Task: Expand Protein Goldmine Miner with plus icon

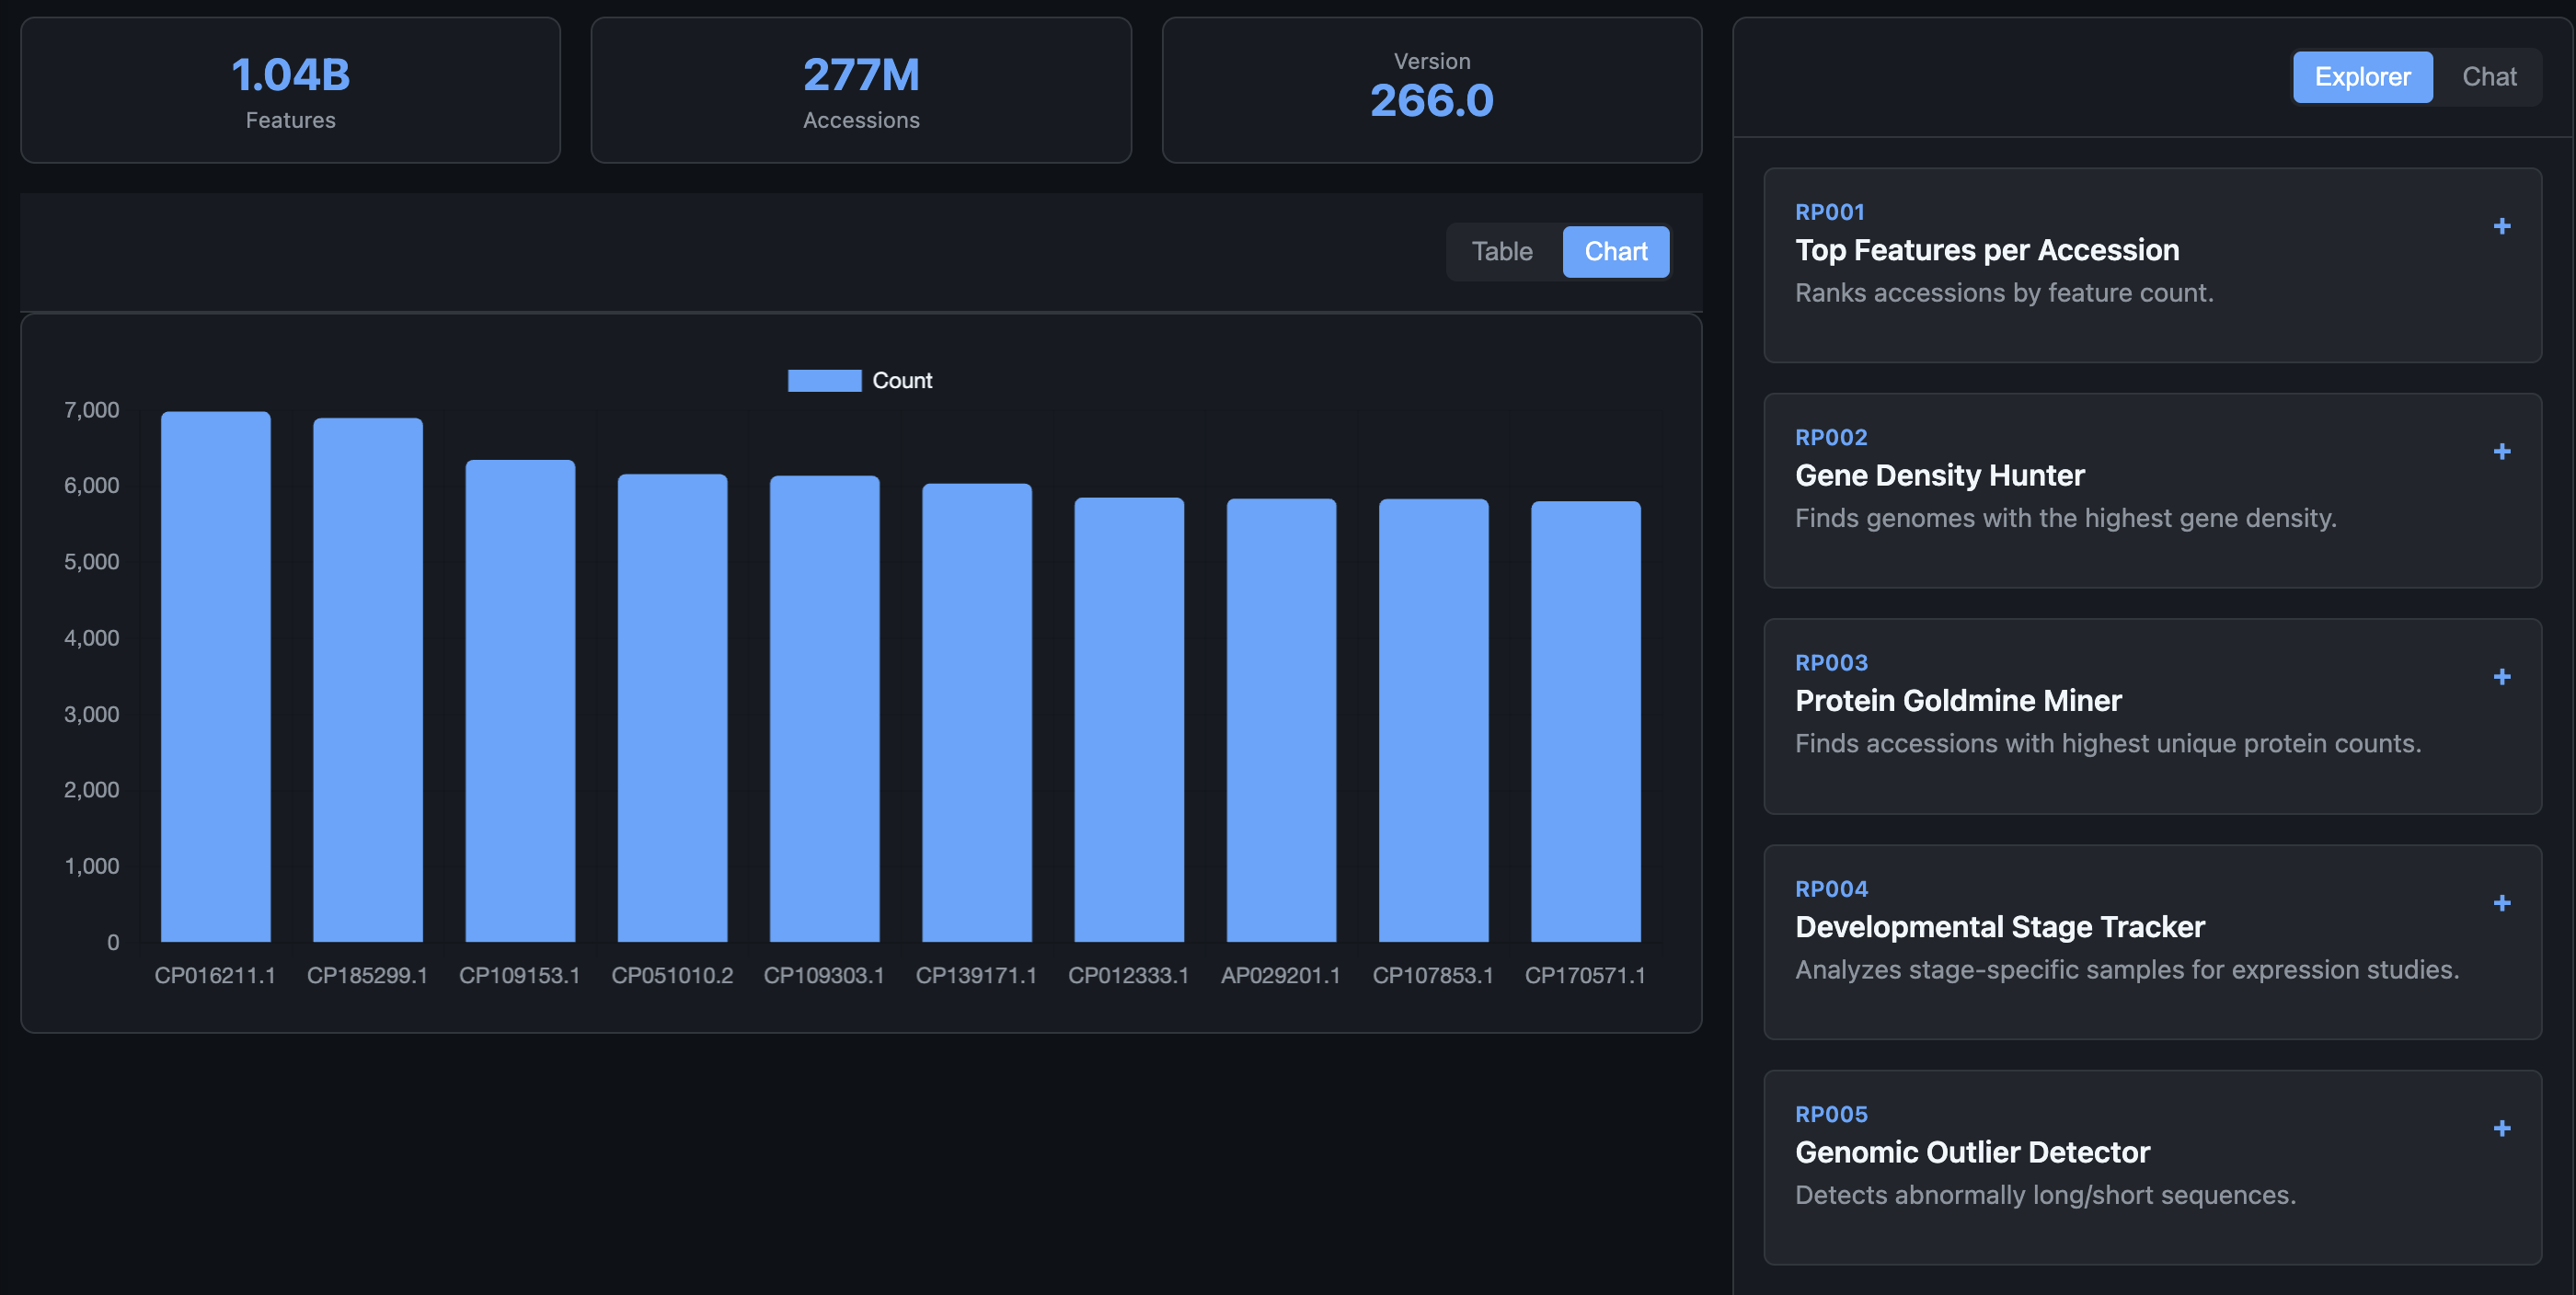Action: coord(2501,677)
